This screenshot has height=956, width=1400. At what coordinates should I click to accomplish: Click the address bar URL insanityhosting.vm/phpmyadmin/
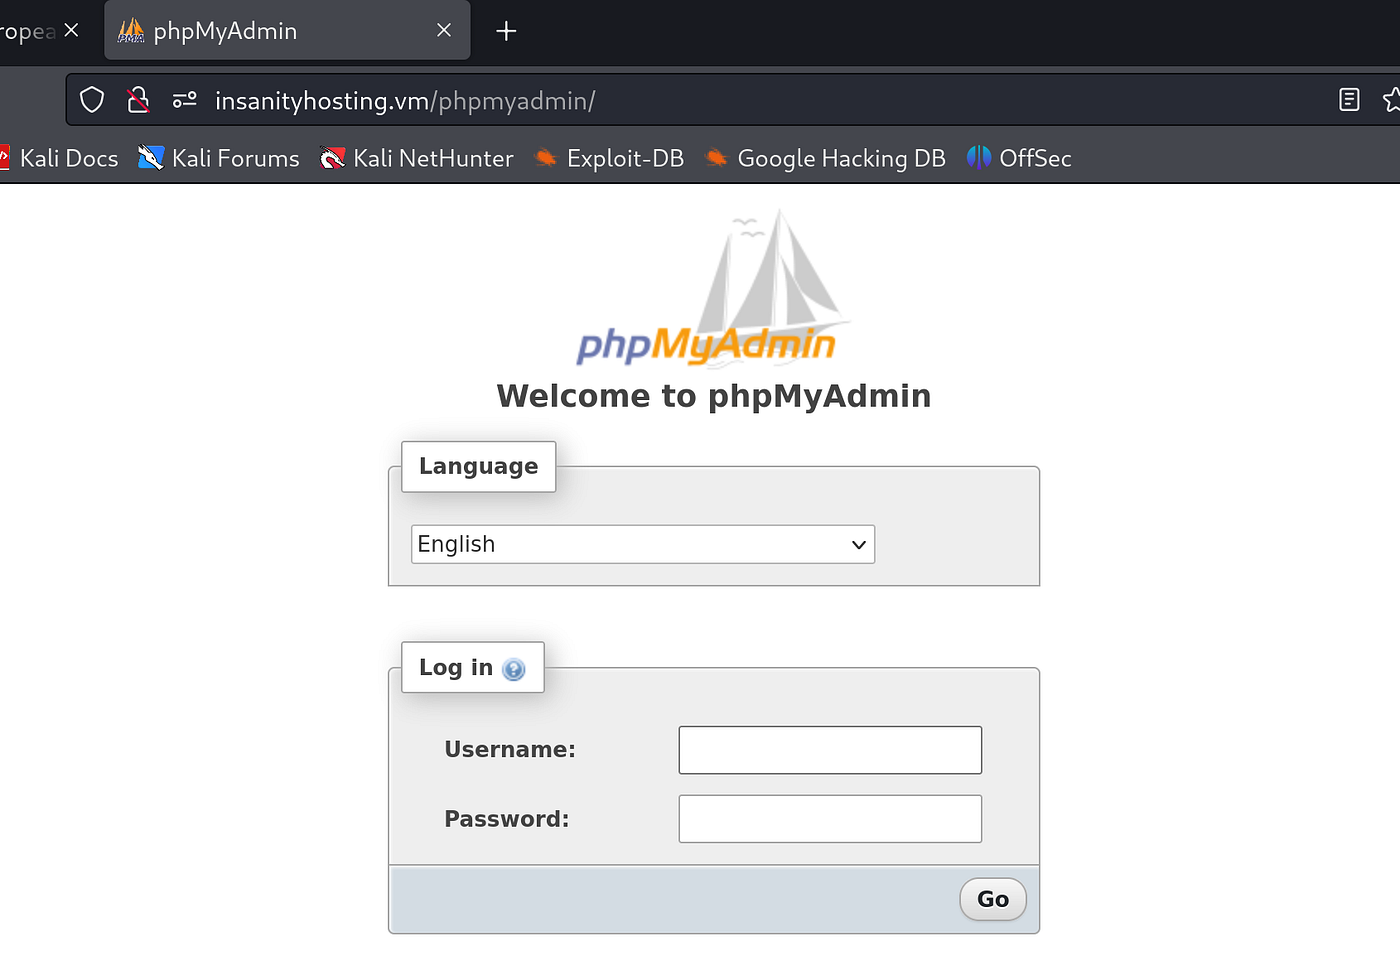tap(405, 101)
